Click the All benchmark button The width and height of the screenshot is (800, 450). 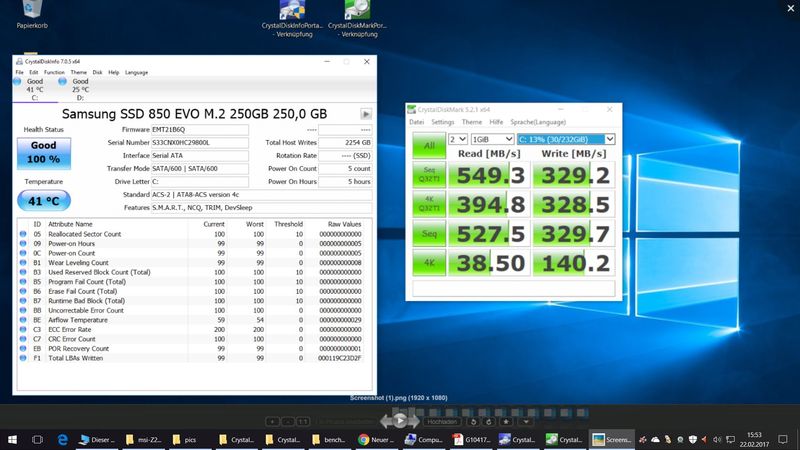[x=428, y=145]
